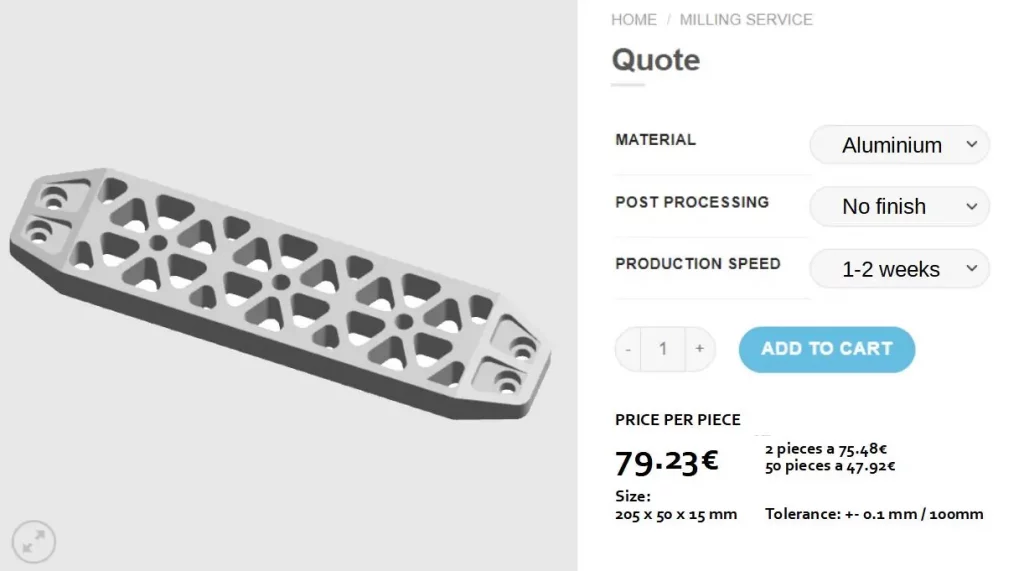Click the fullscreen expand icon on the preview
This screenshot has height=571, width=1024.
pos(34,542)
